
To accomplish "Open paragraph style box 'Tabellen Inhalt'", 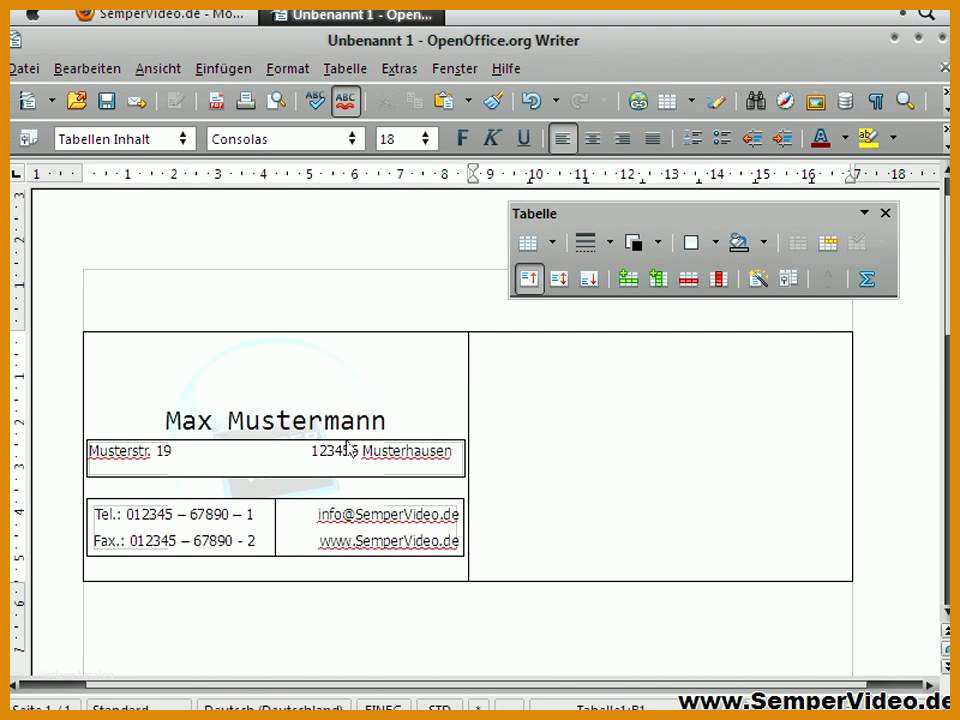I will click(125, 139).
